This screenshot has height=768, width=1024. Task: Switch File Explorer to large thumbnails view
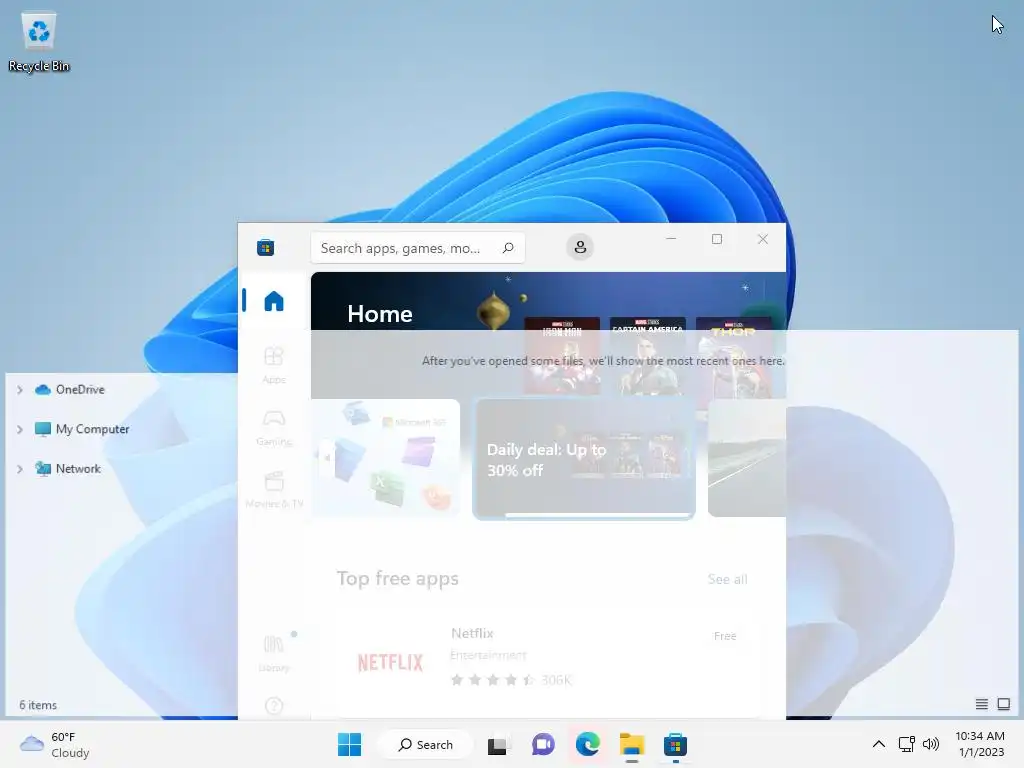click(1004, 704)
